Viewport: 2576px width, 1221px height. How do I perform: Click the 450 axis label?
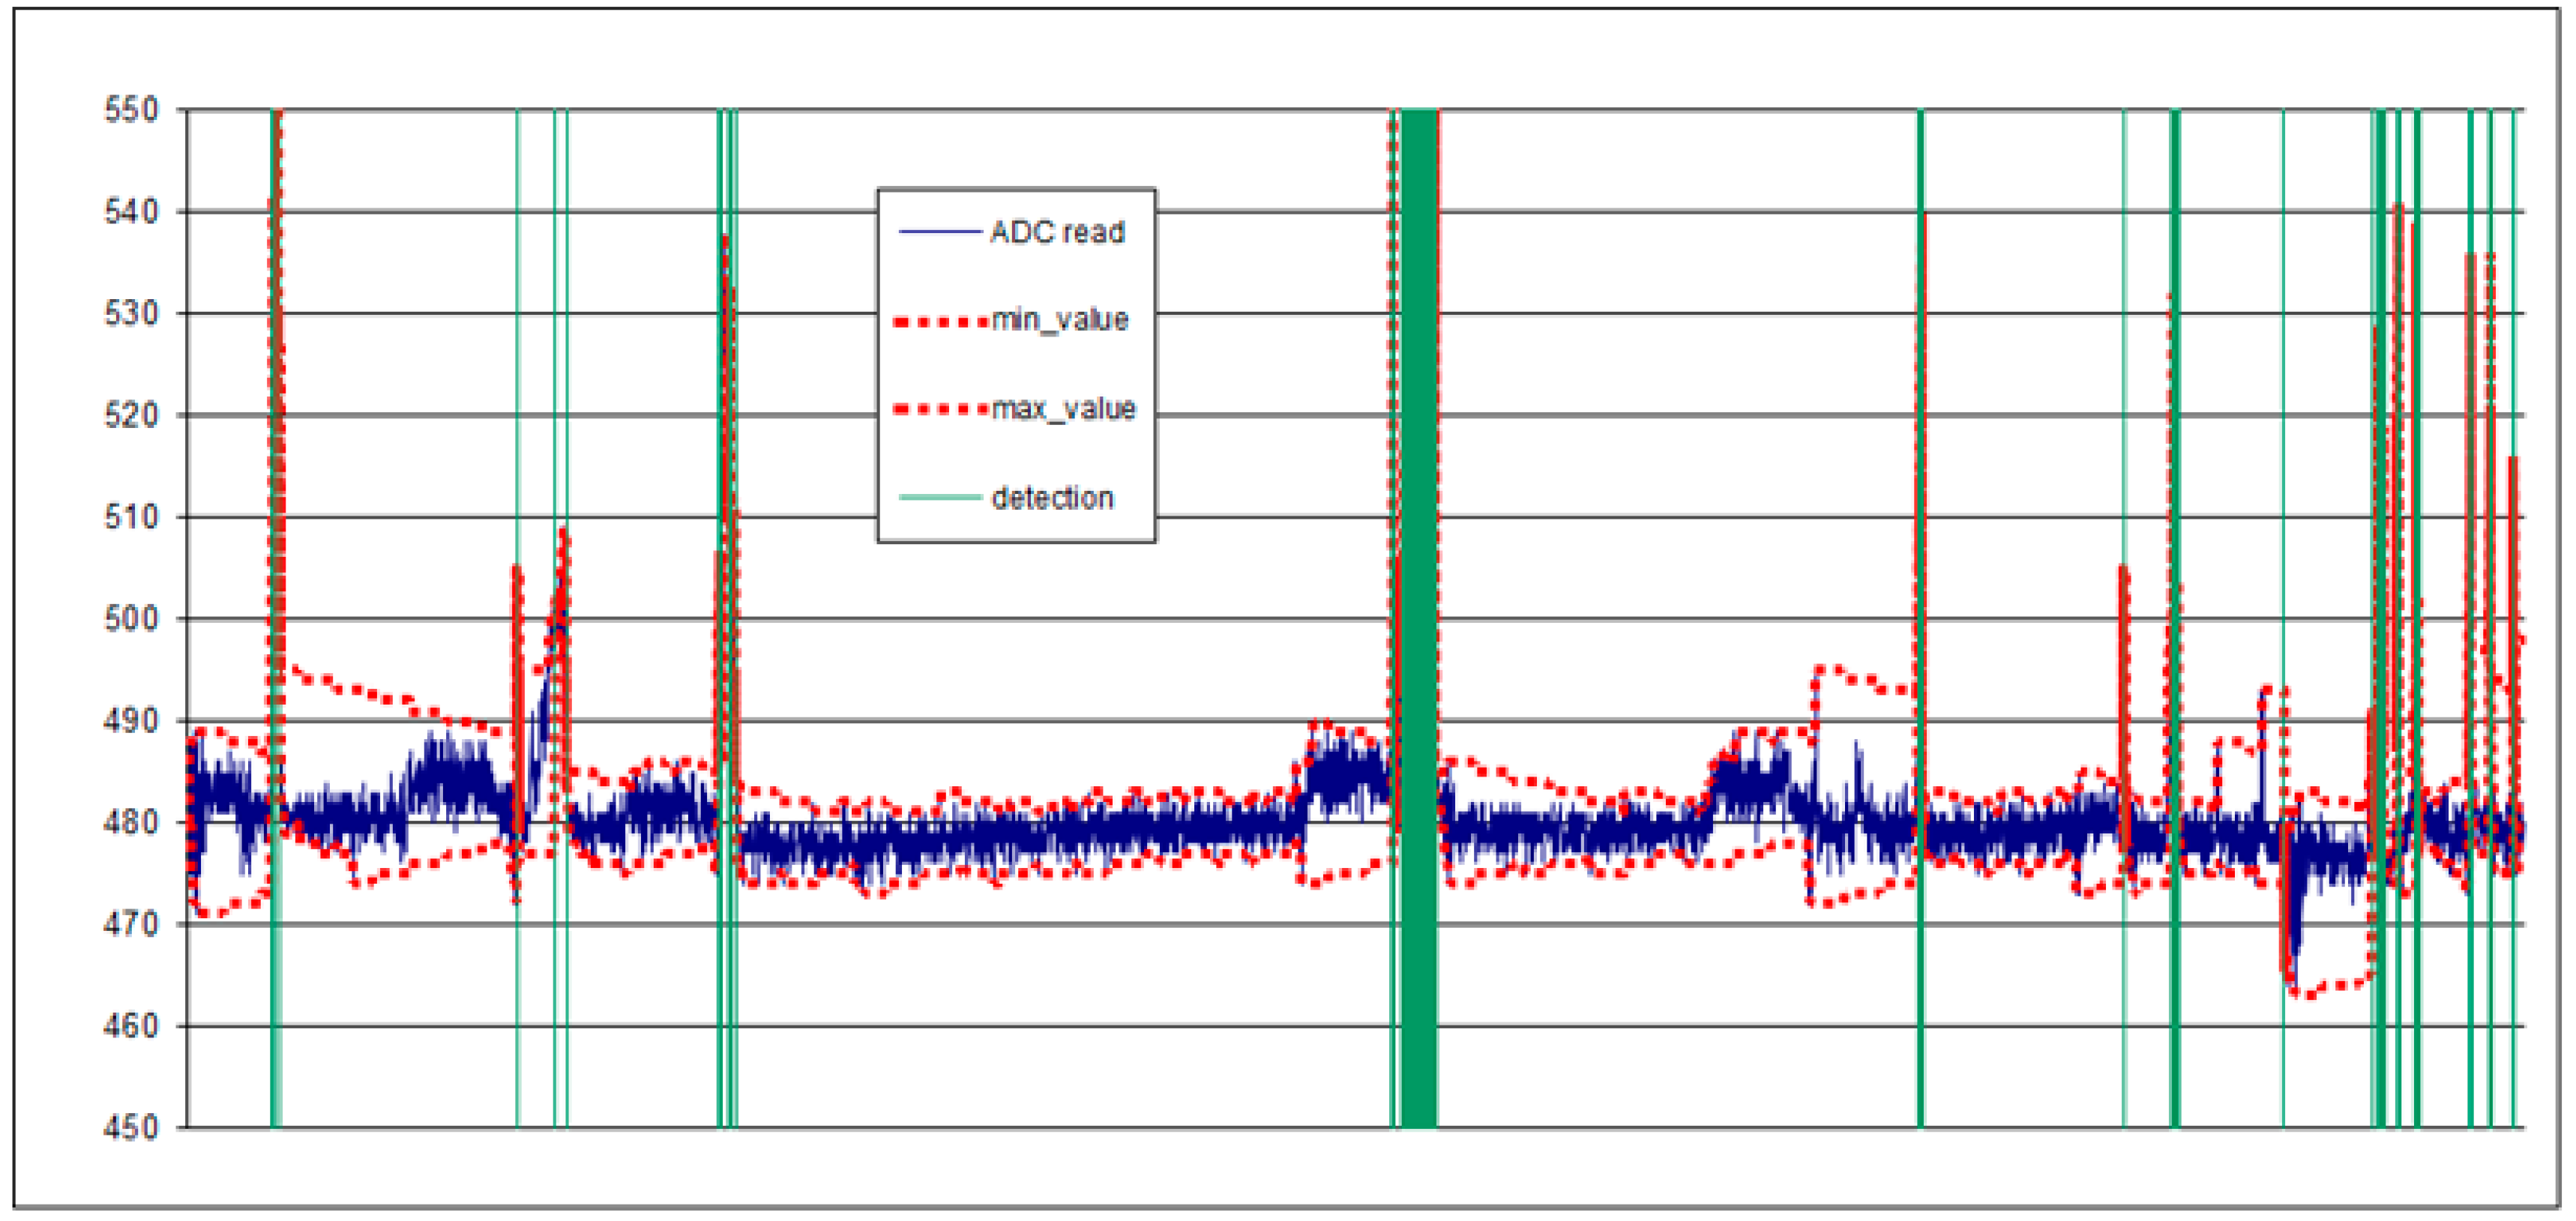coord(131,1126)
